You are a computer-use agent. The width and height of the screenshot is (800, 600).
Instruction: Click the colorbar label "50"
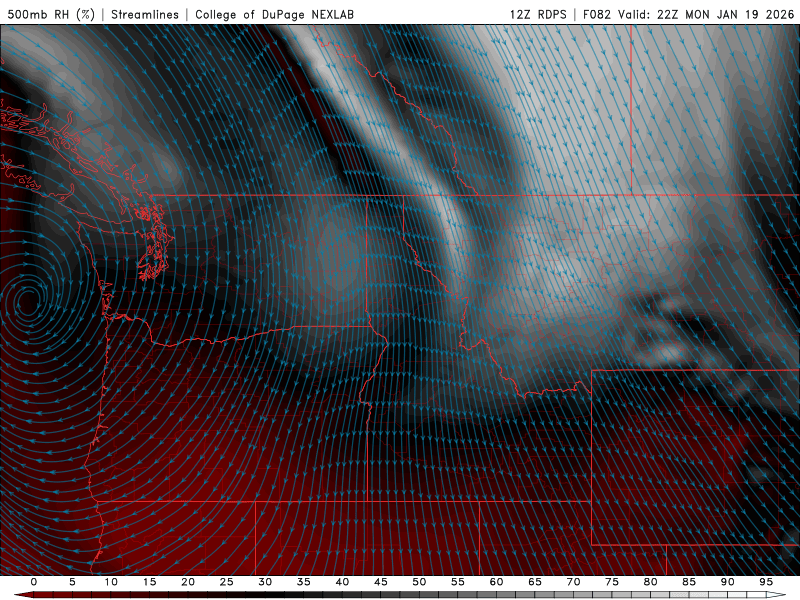pyautogui.click(x=419, y=582)
